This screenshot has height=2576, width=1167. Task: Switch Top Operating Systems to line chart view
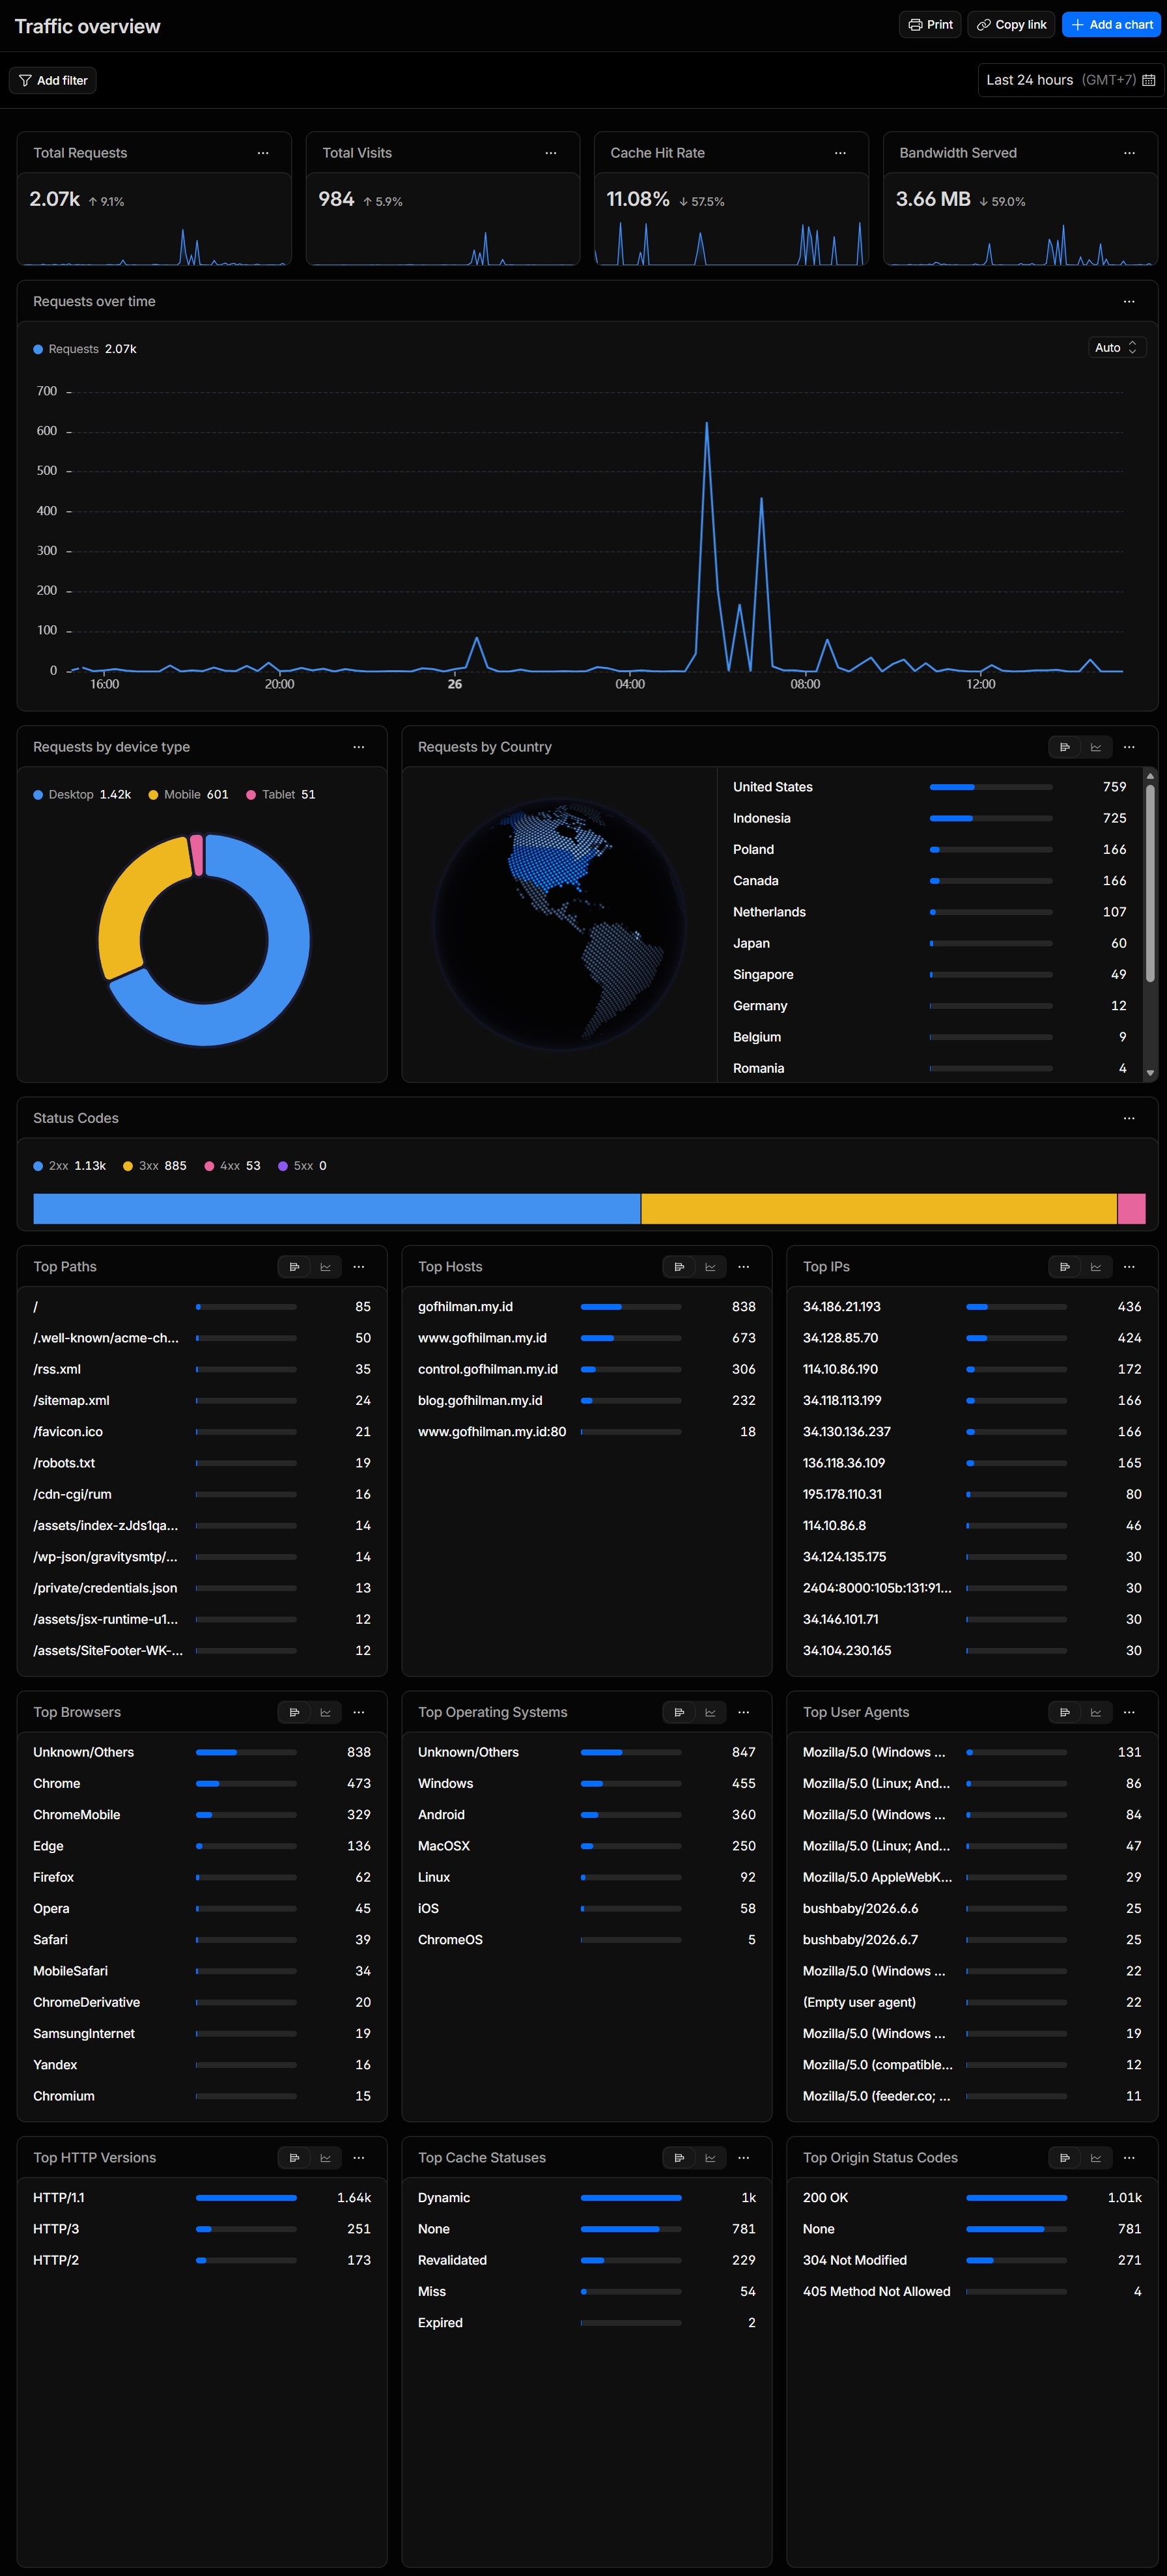pos(711,1712)
